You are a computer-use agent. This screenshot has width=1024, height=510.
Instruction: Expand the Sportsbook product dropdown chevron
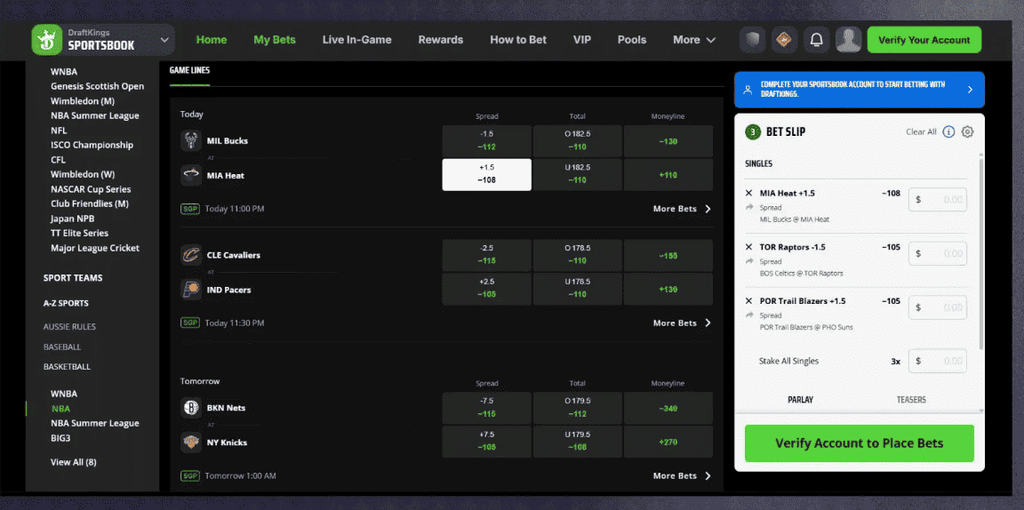(164, 40)
